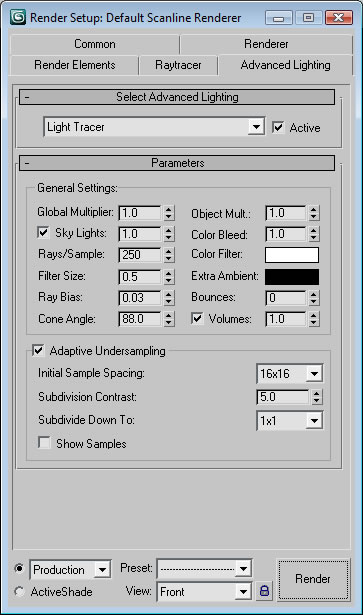Open the View dropdown showing Front

pyautogui.click(x=204, y=591)
